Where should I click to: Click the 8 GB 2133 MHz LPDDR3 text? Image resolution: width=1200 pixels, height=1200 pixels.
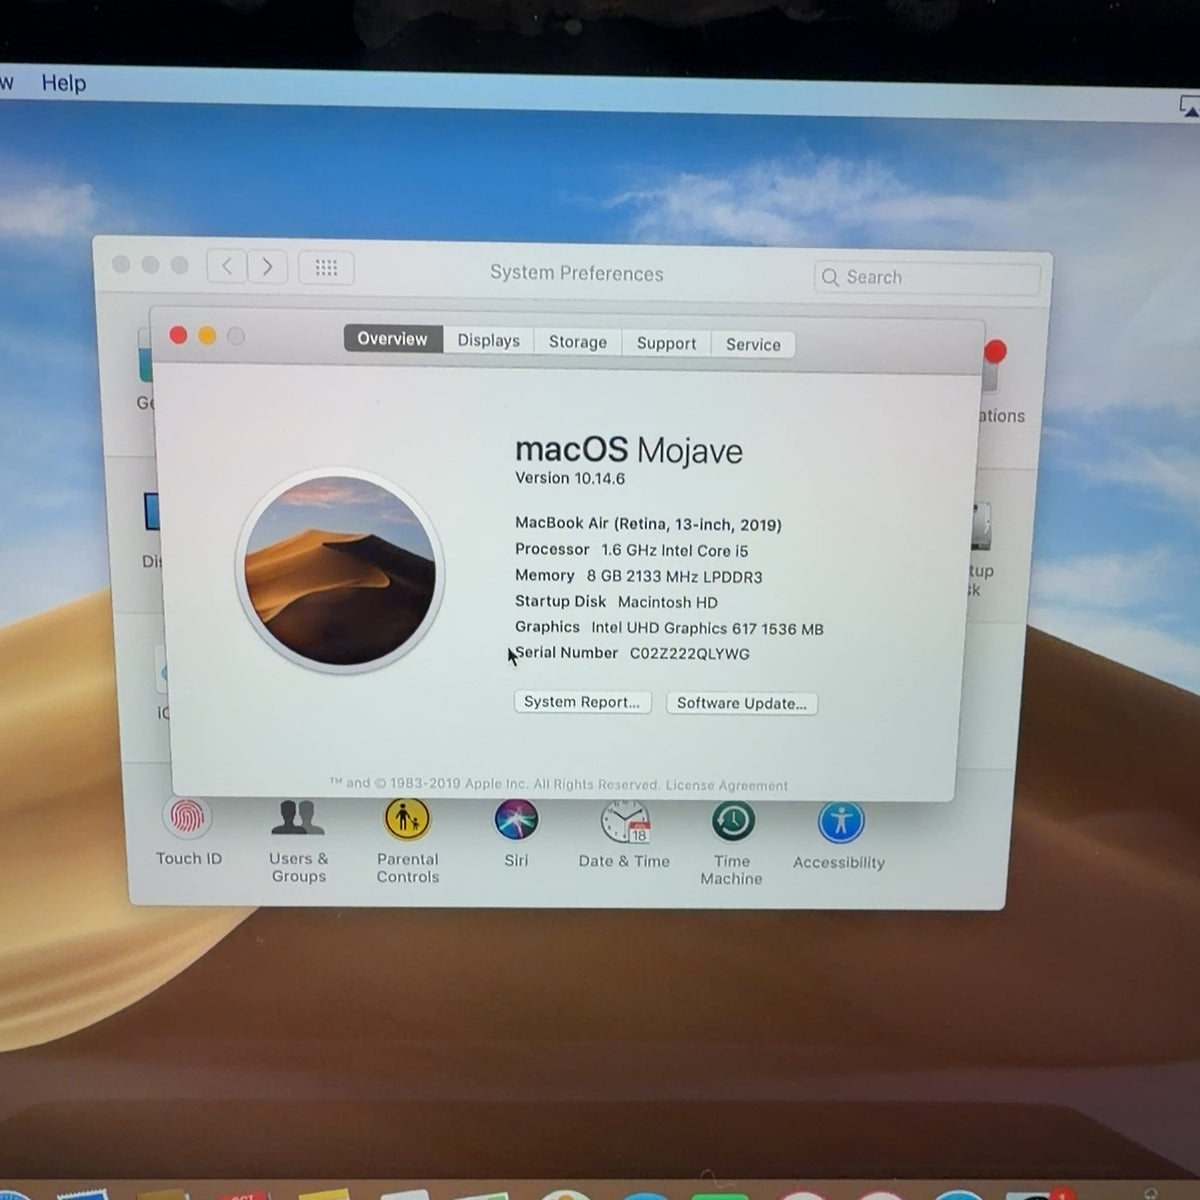(674, 576)
